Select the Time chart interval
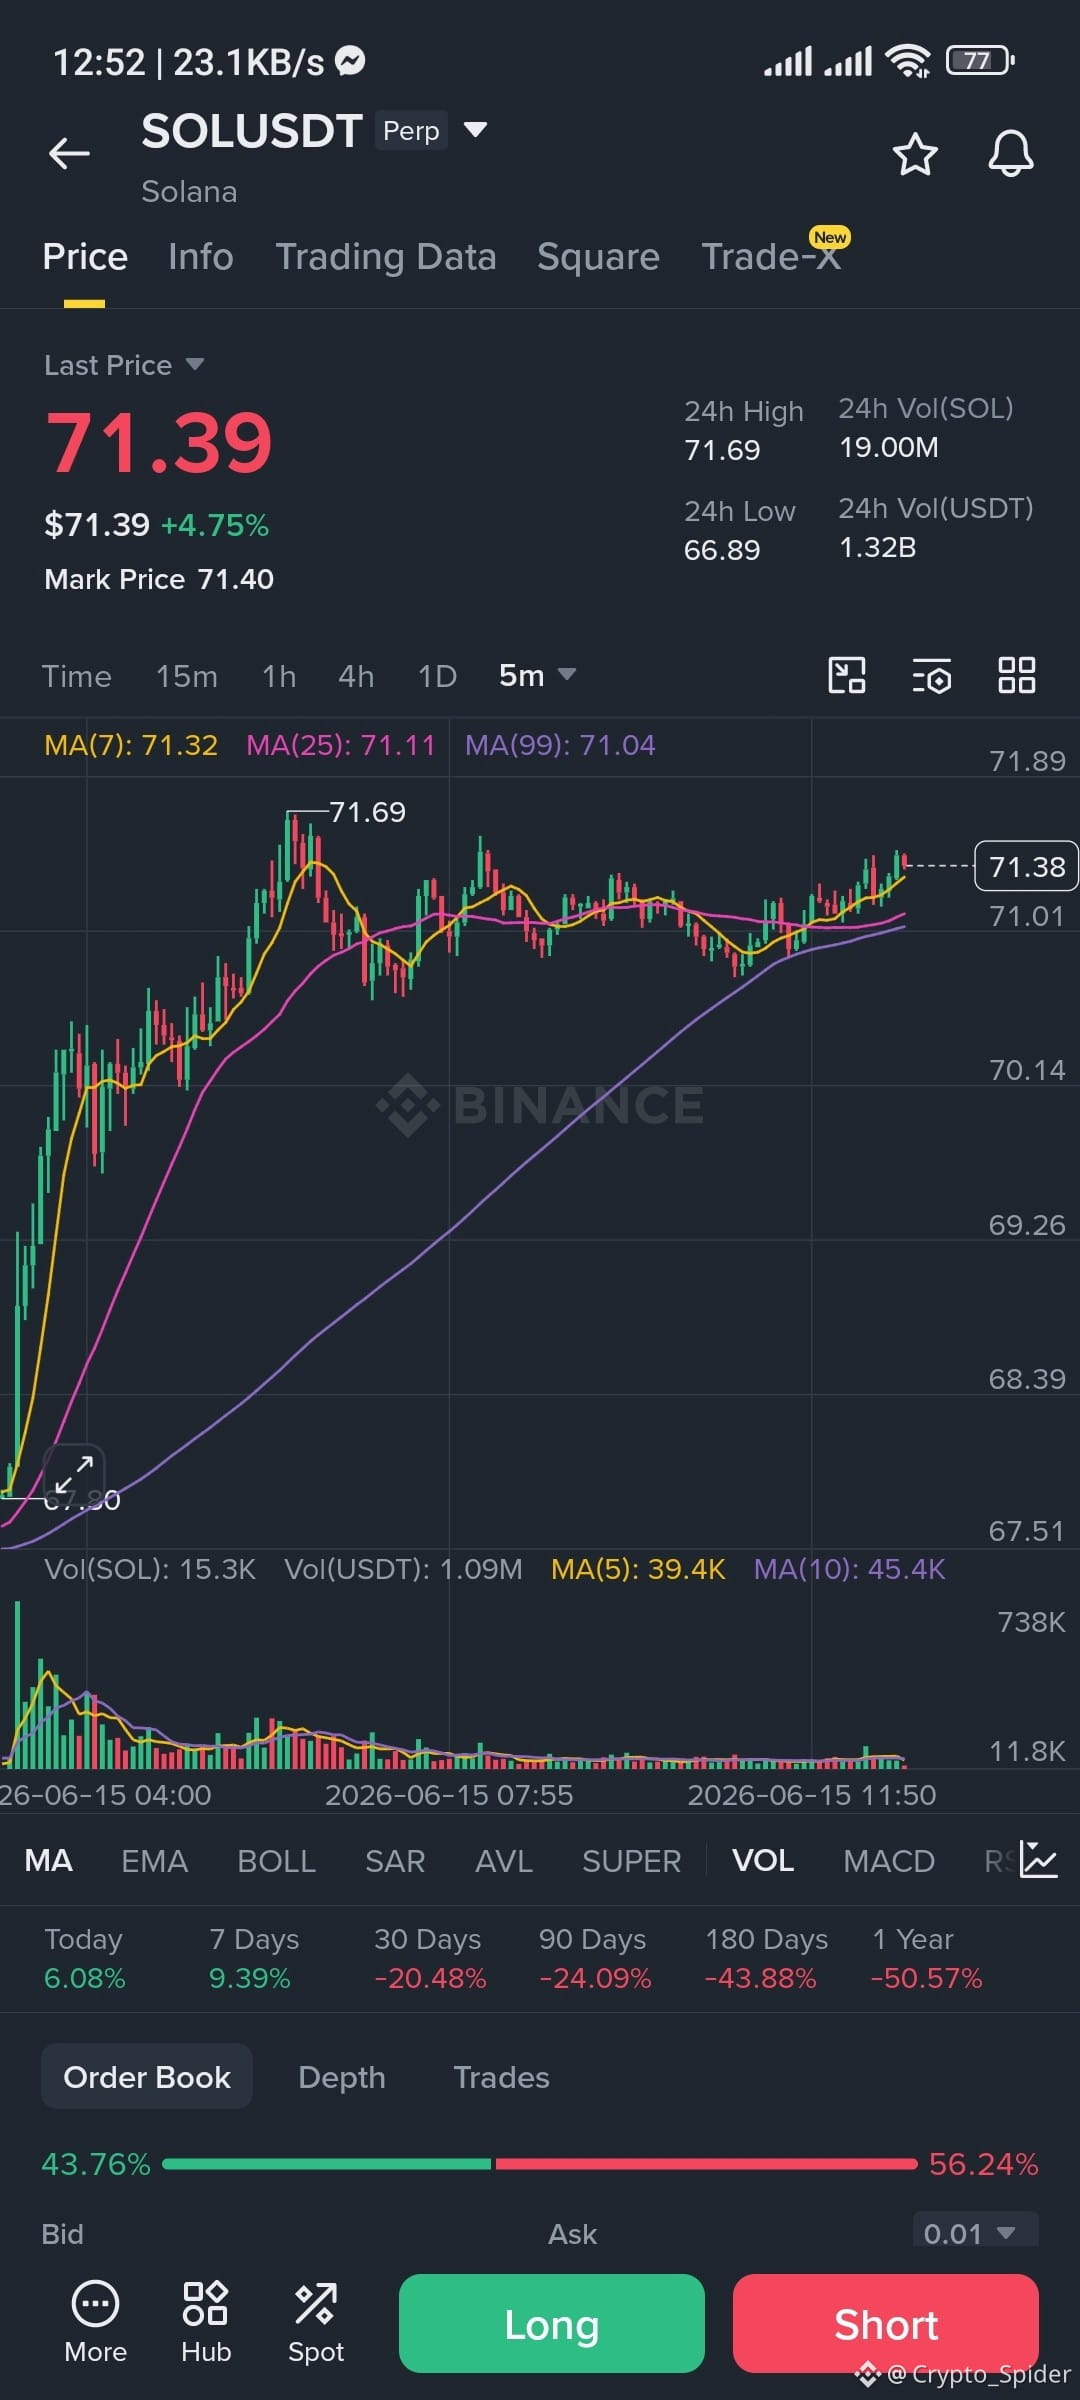Screen dimensions: 1080x2400 pyautogui.click(x=76, y=676)
